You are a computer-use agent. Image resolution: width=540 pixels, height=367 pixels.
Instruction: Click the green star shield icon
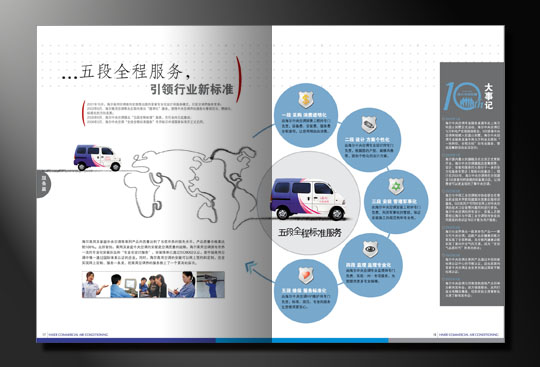[396, 186]
